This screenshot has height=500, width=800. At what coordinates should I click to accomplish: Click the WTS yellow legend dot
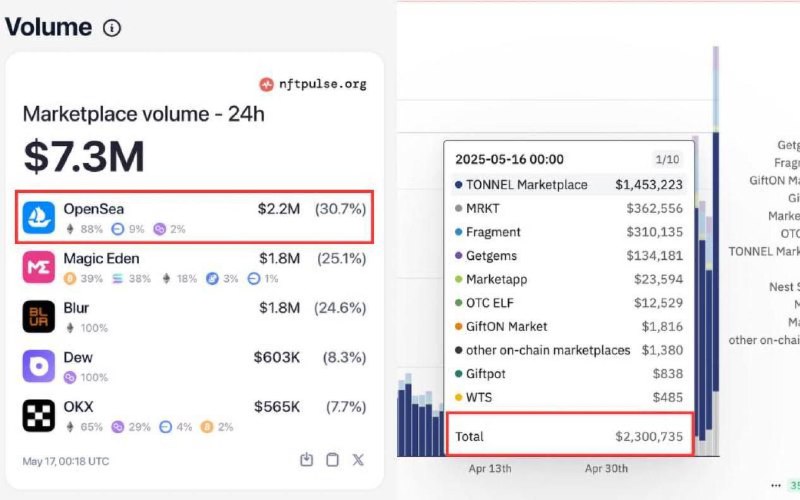[458, 397]
